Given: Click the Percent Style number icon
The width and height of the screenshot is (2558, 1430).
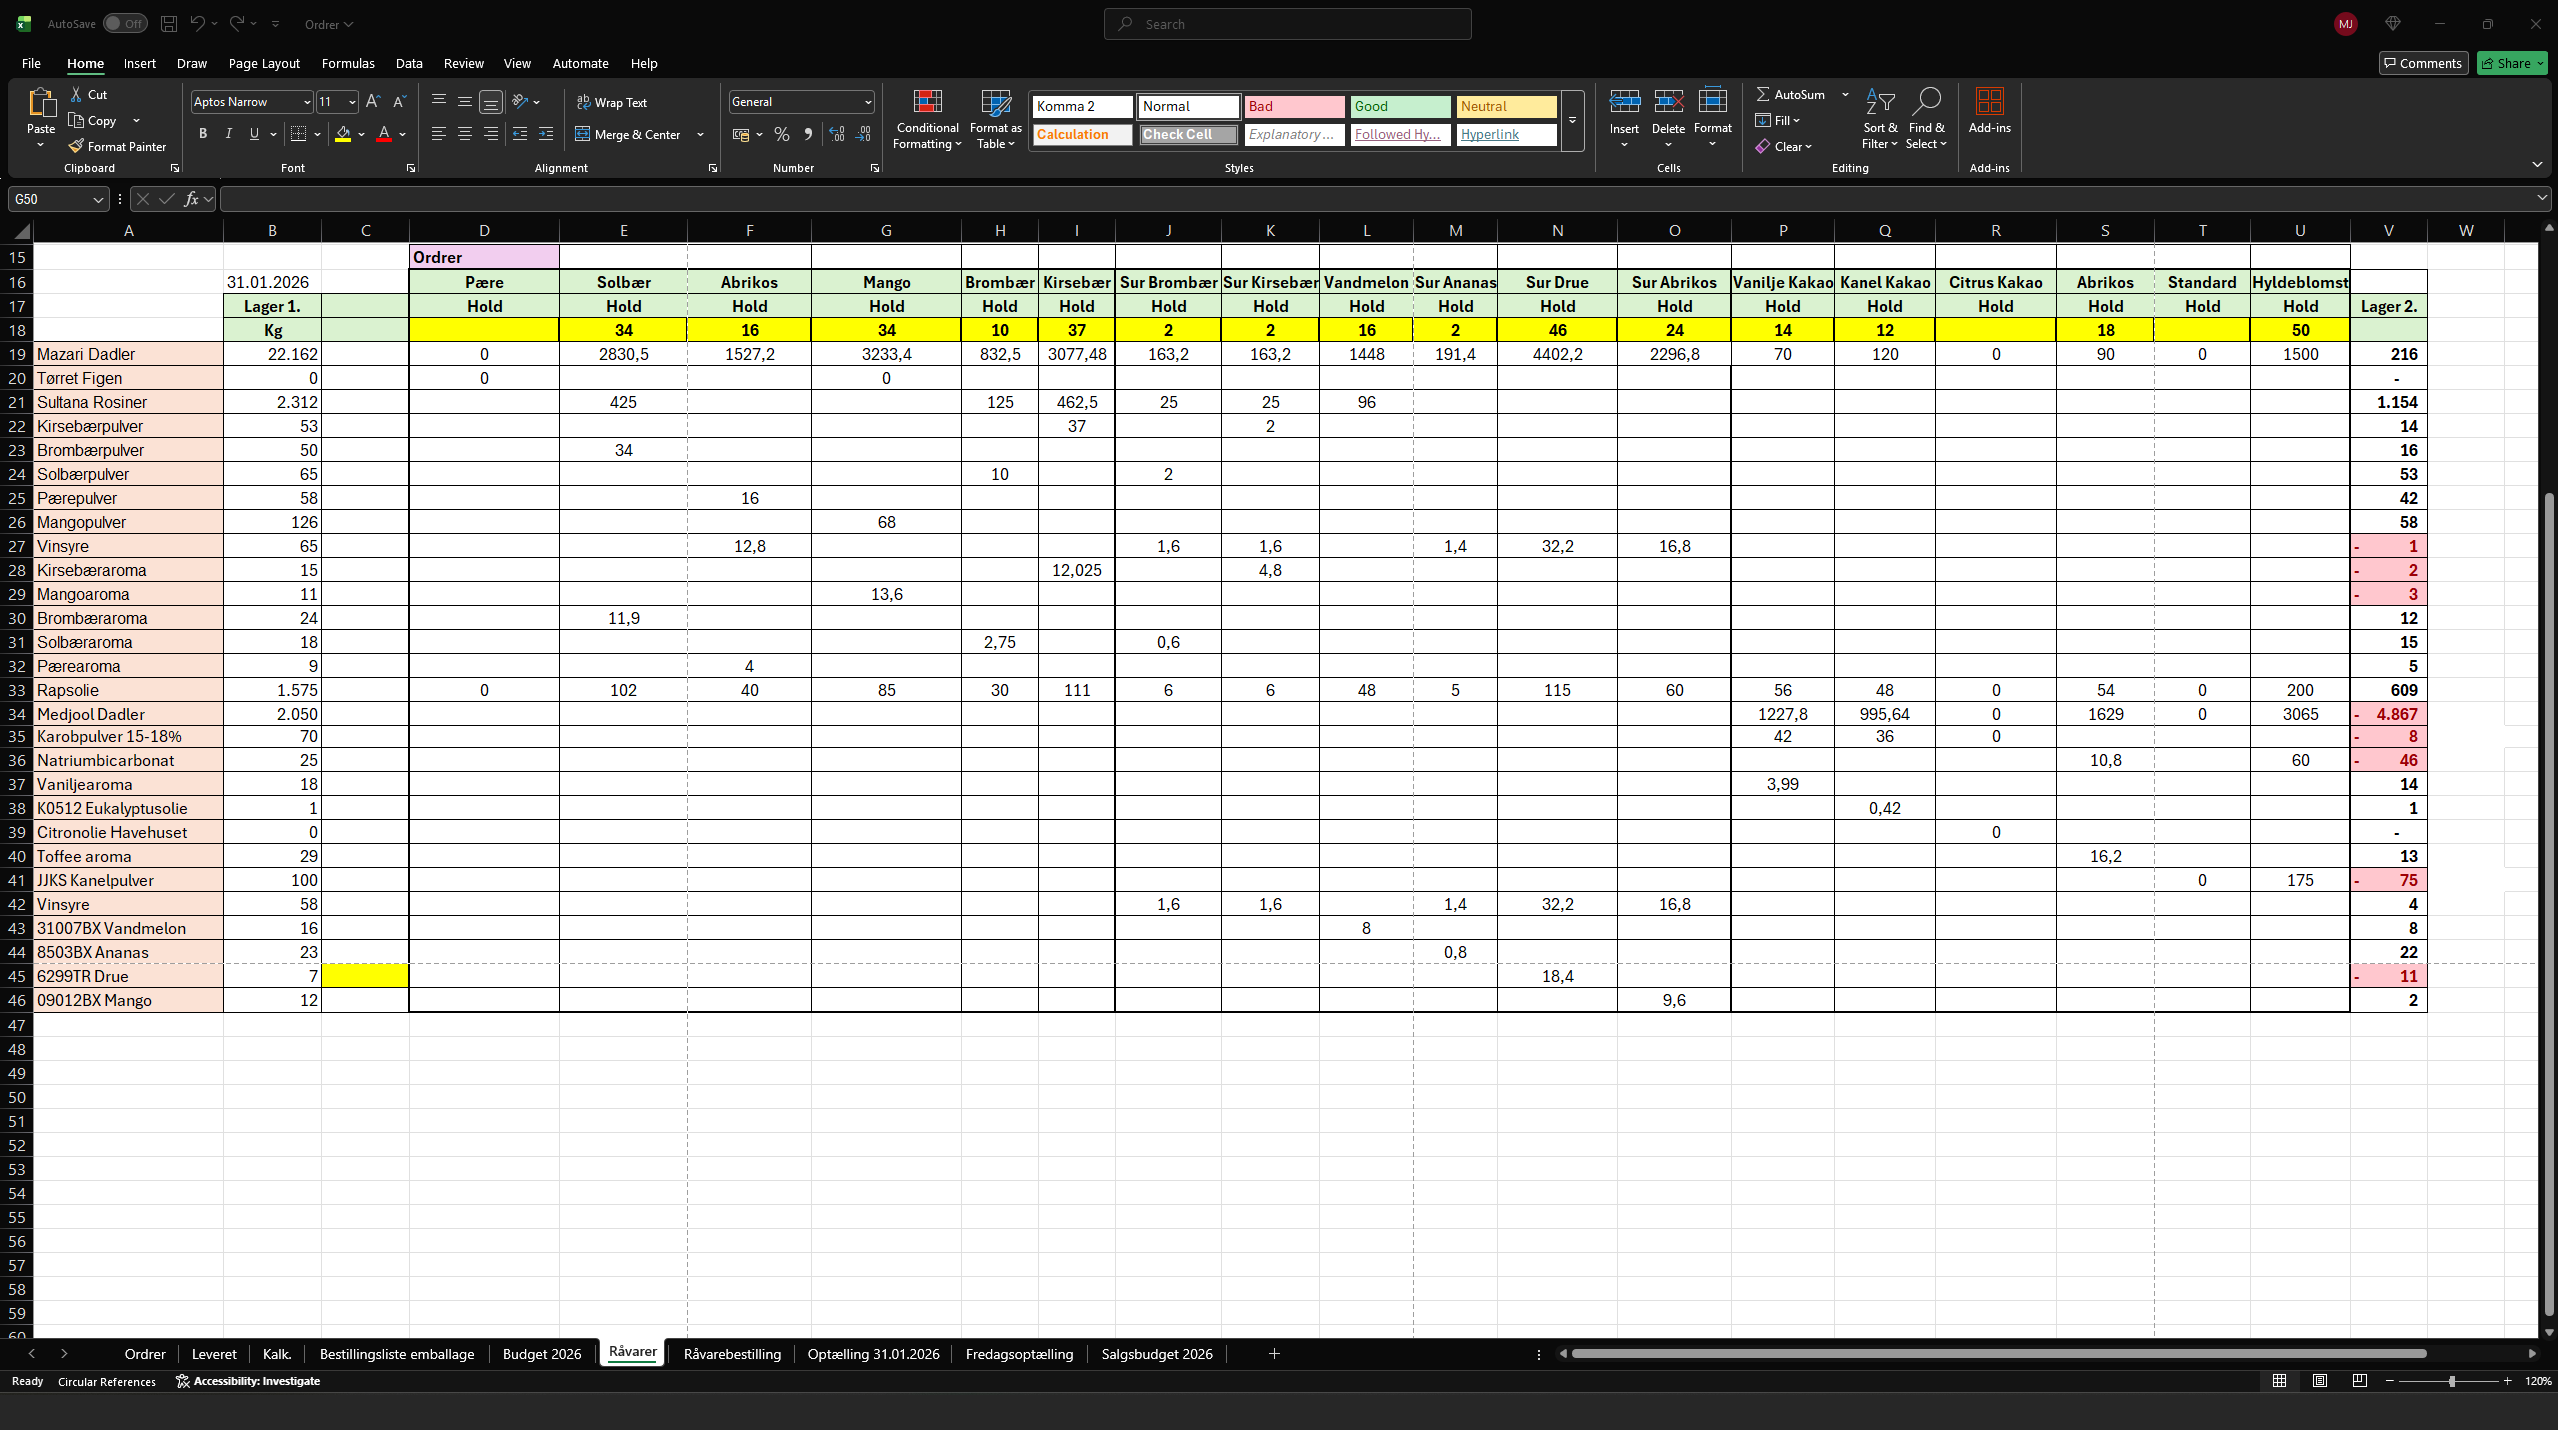Looking at the screenshot, I should click(x=781, y=134).
